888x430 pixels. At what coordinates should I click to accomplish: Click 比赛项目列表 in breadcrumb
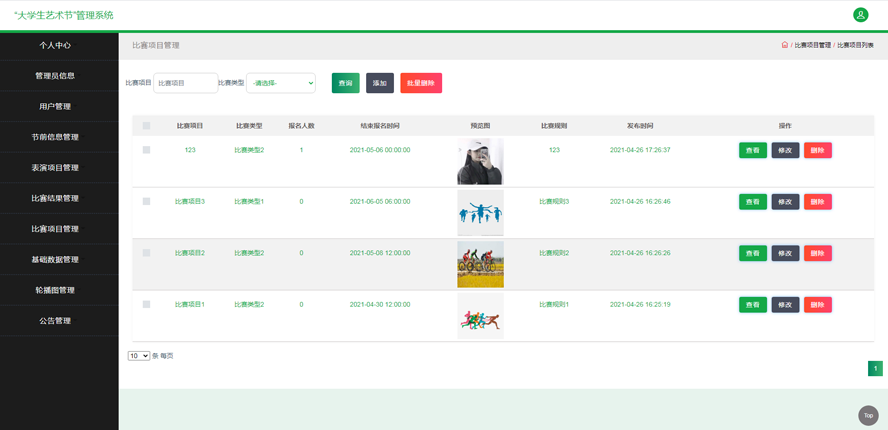click(855, 45)
